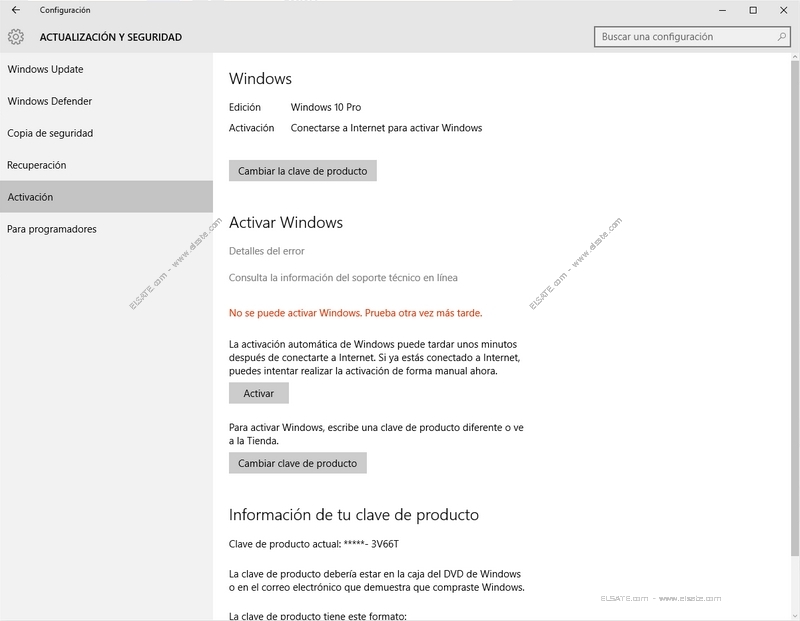
Task: Open Detalles del error link
Action: pos(267,251)
